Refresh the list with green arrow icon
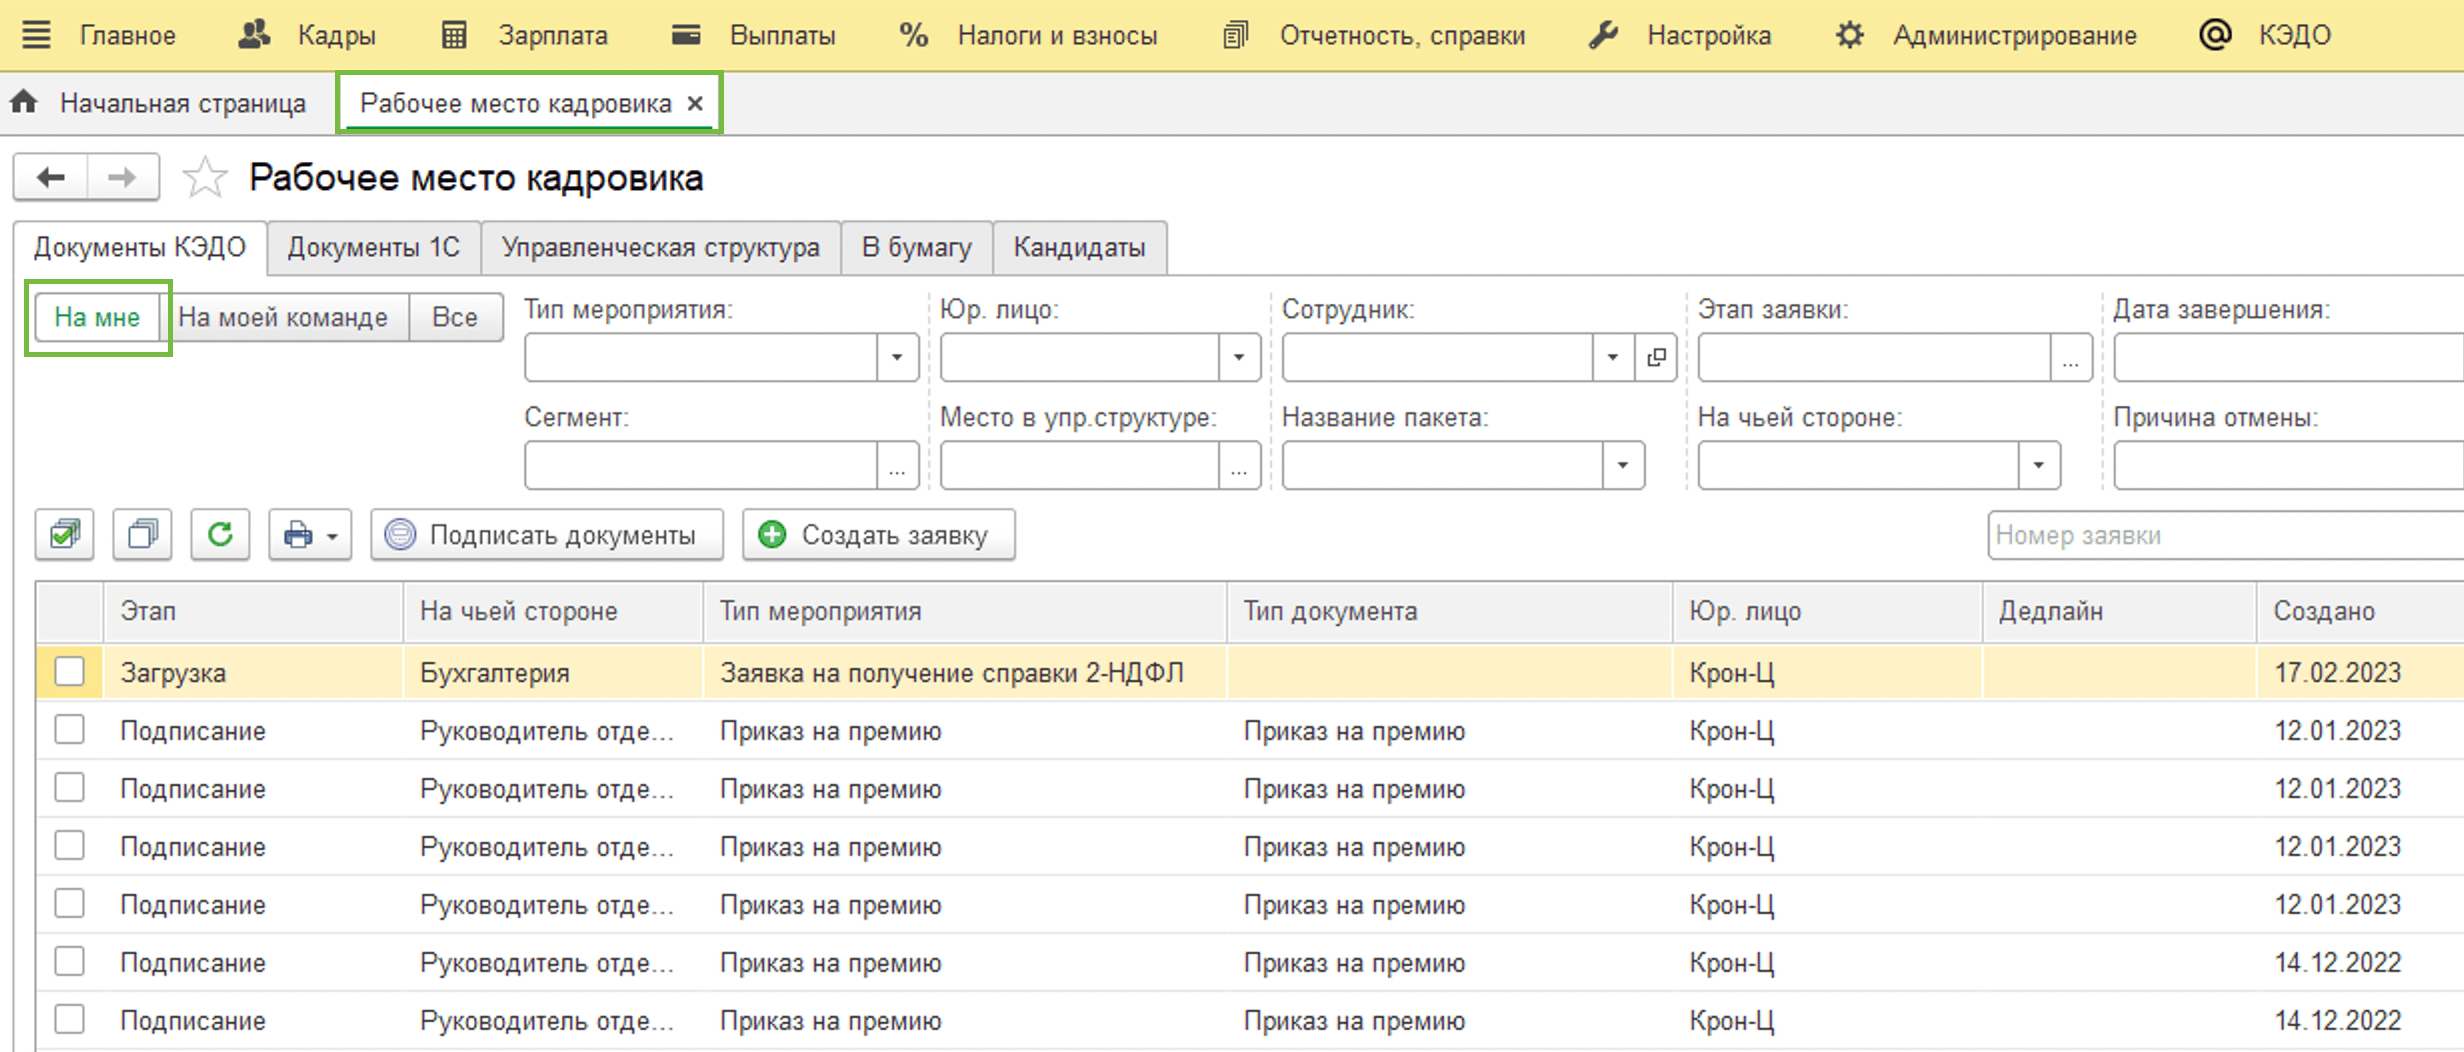The image size is (2464, 1052). (220, 535)
